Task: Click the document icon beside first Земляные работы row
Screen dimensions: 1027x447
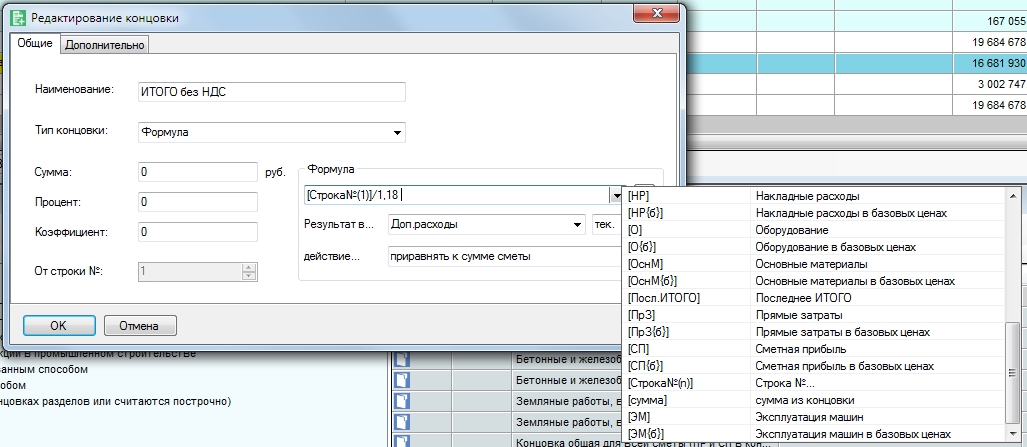Action: click(402, 401)
